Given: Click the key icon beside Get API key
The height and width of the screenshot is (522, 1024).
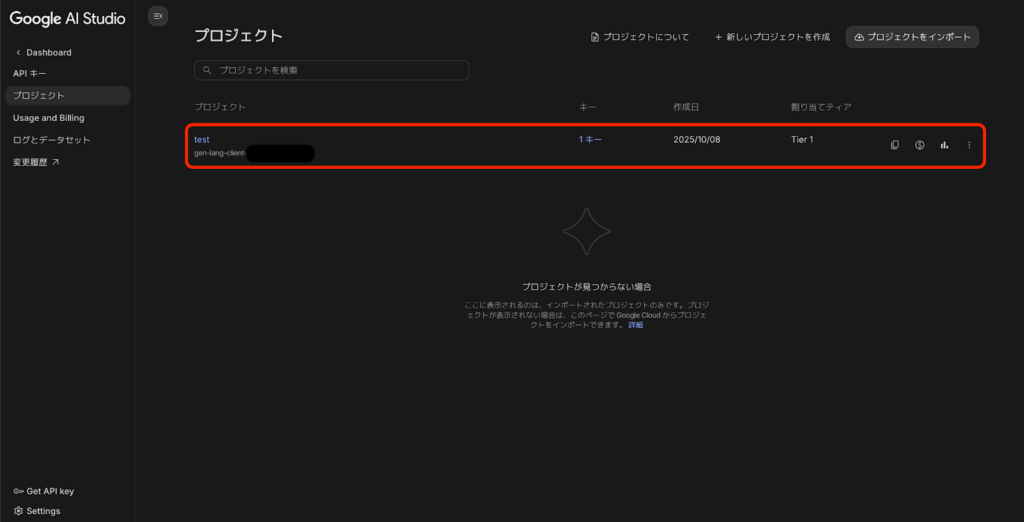Looking at the screenshot, I should (18, 491).
